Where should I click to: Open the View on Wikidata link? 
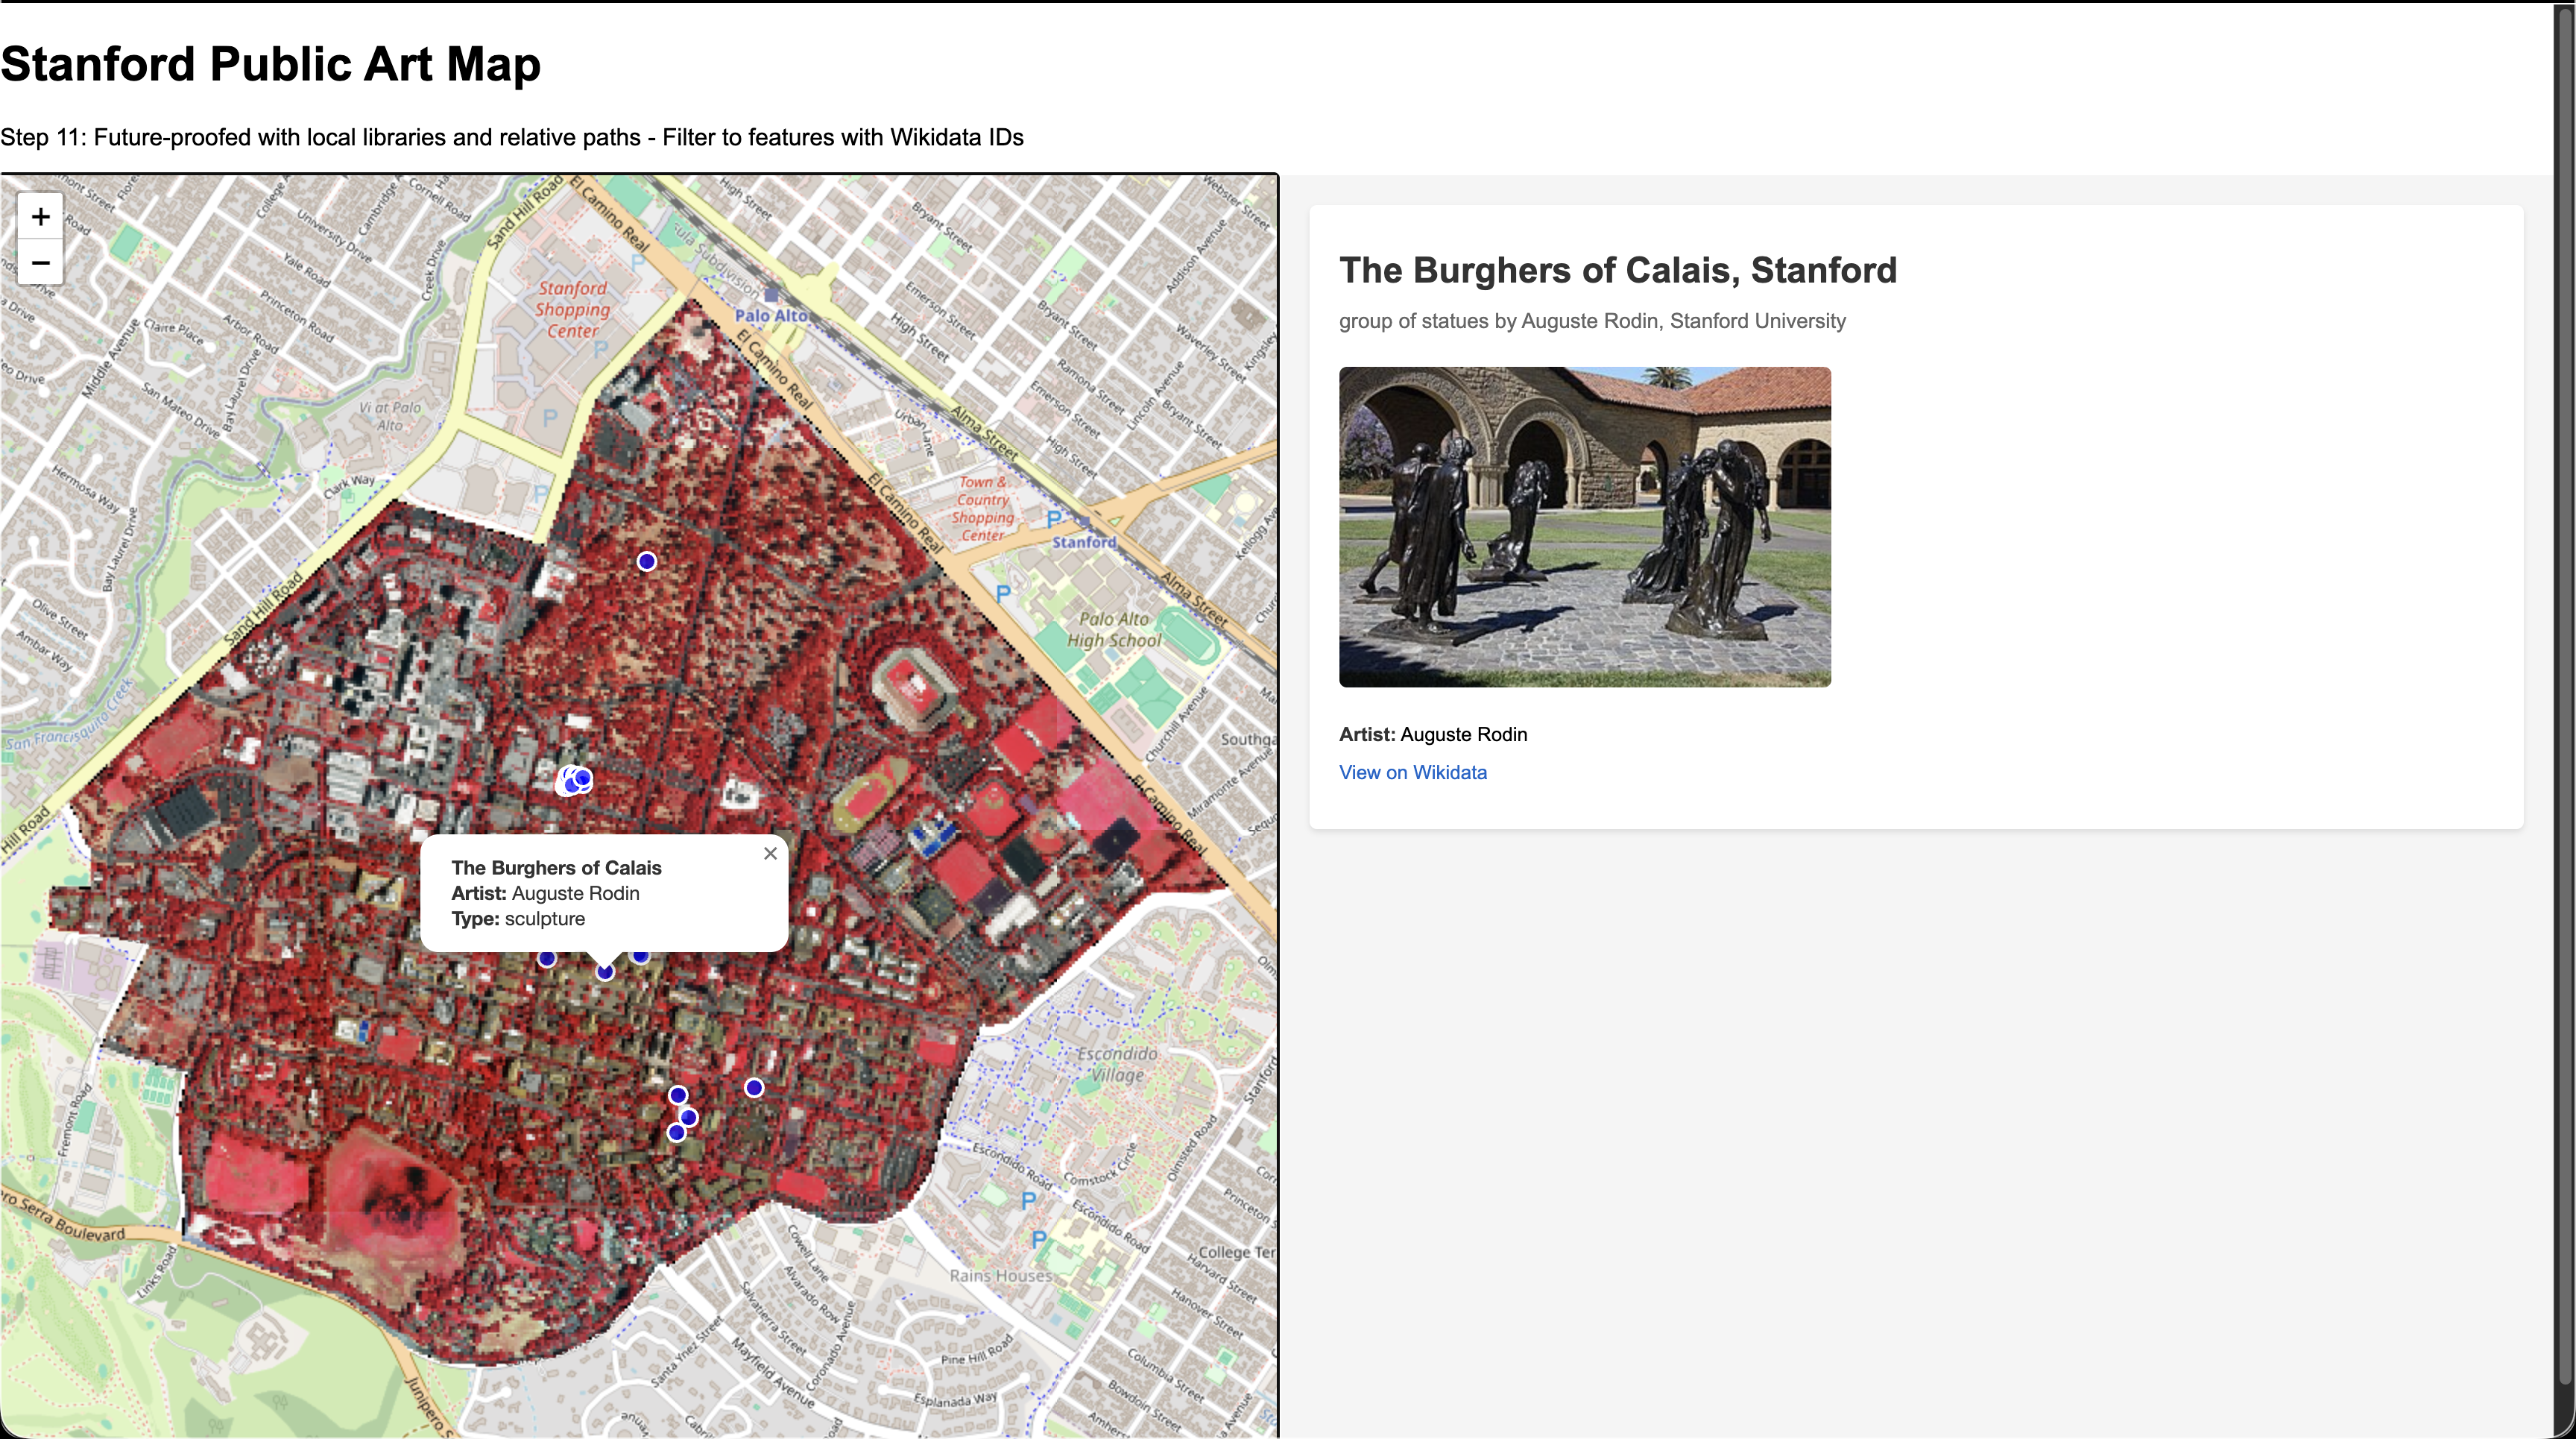pyautogui.click(x=1412, y=772)
